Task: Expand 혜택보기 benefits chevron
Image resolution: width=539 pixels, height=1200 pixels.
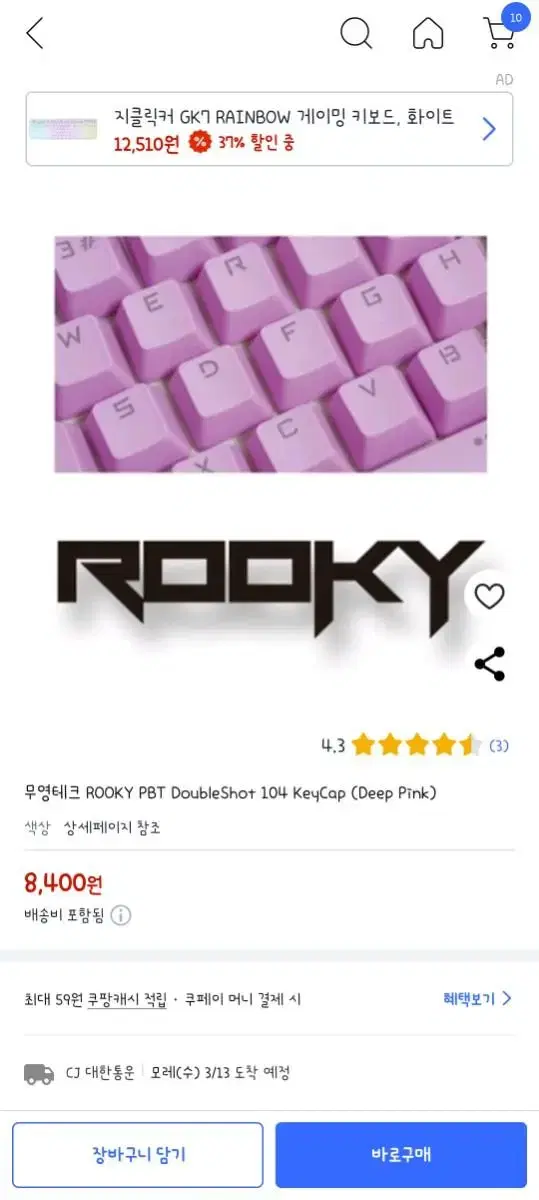Action: coord(507,998)
